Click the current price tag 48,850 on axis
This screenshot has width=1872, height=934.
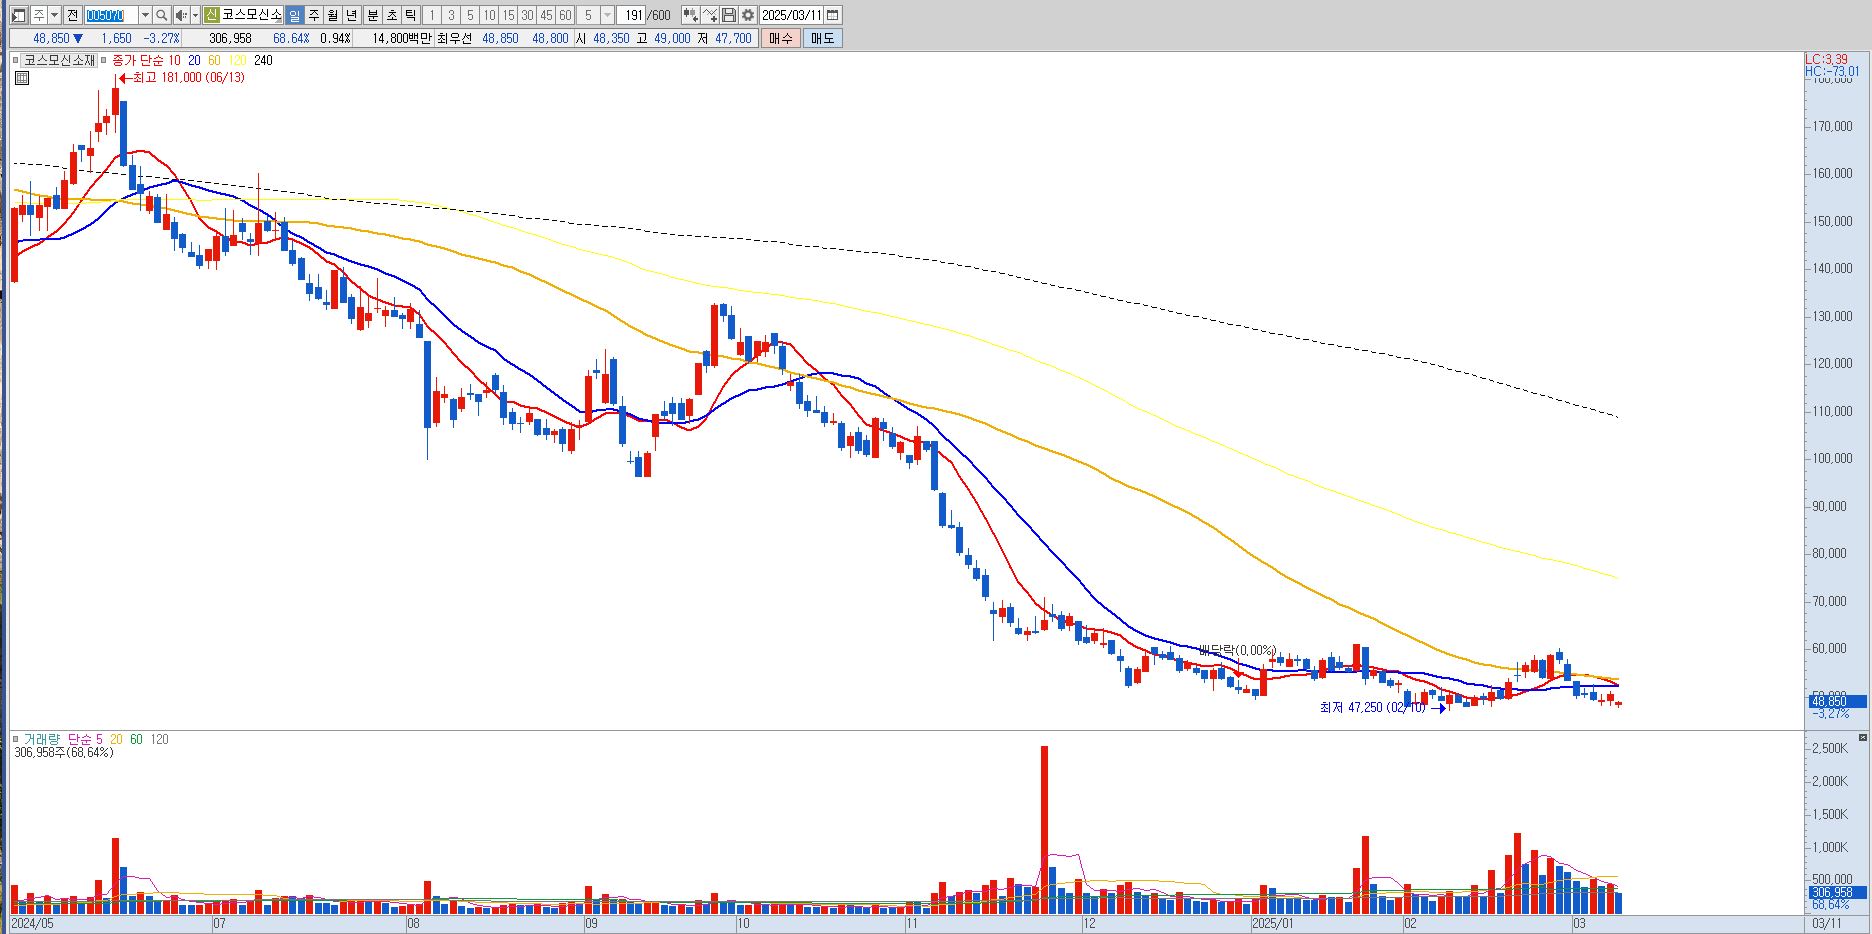[x=1836, y=701]
